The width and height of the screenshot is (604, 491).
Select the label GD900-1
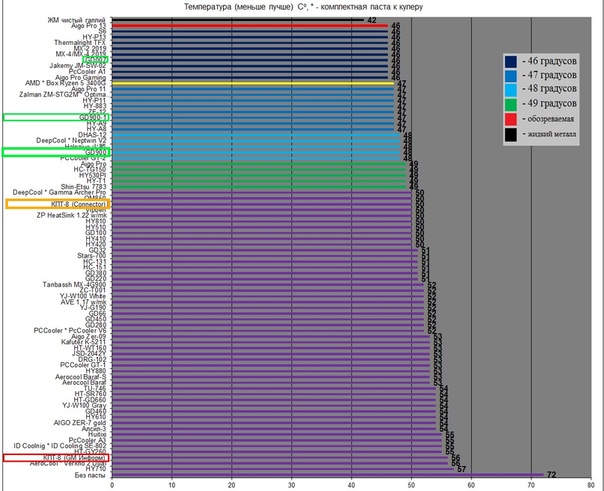click(x=94, y=117)
